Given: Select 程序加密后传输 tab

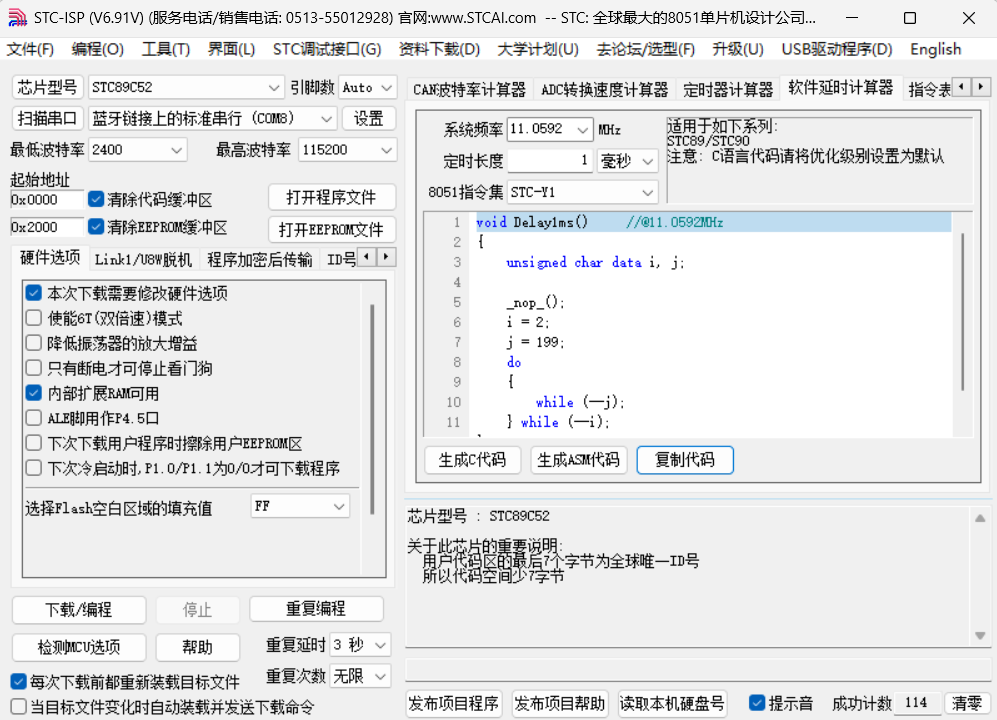Looking at the screenshot, I should coord(259,260).
